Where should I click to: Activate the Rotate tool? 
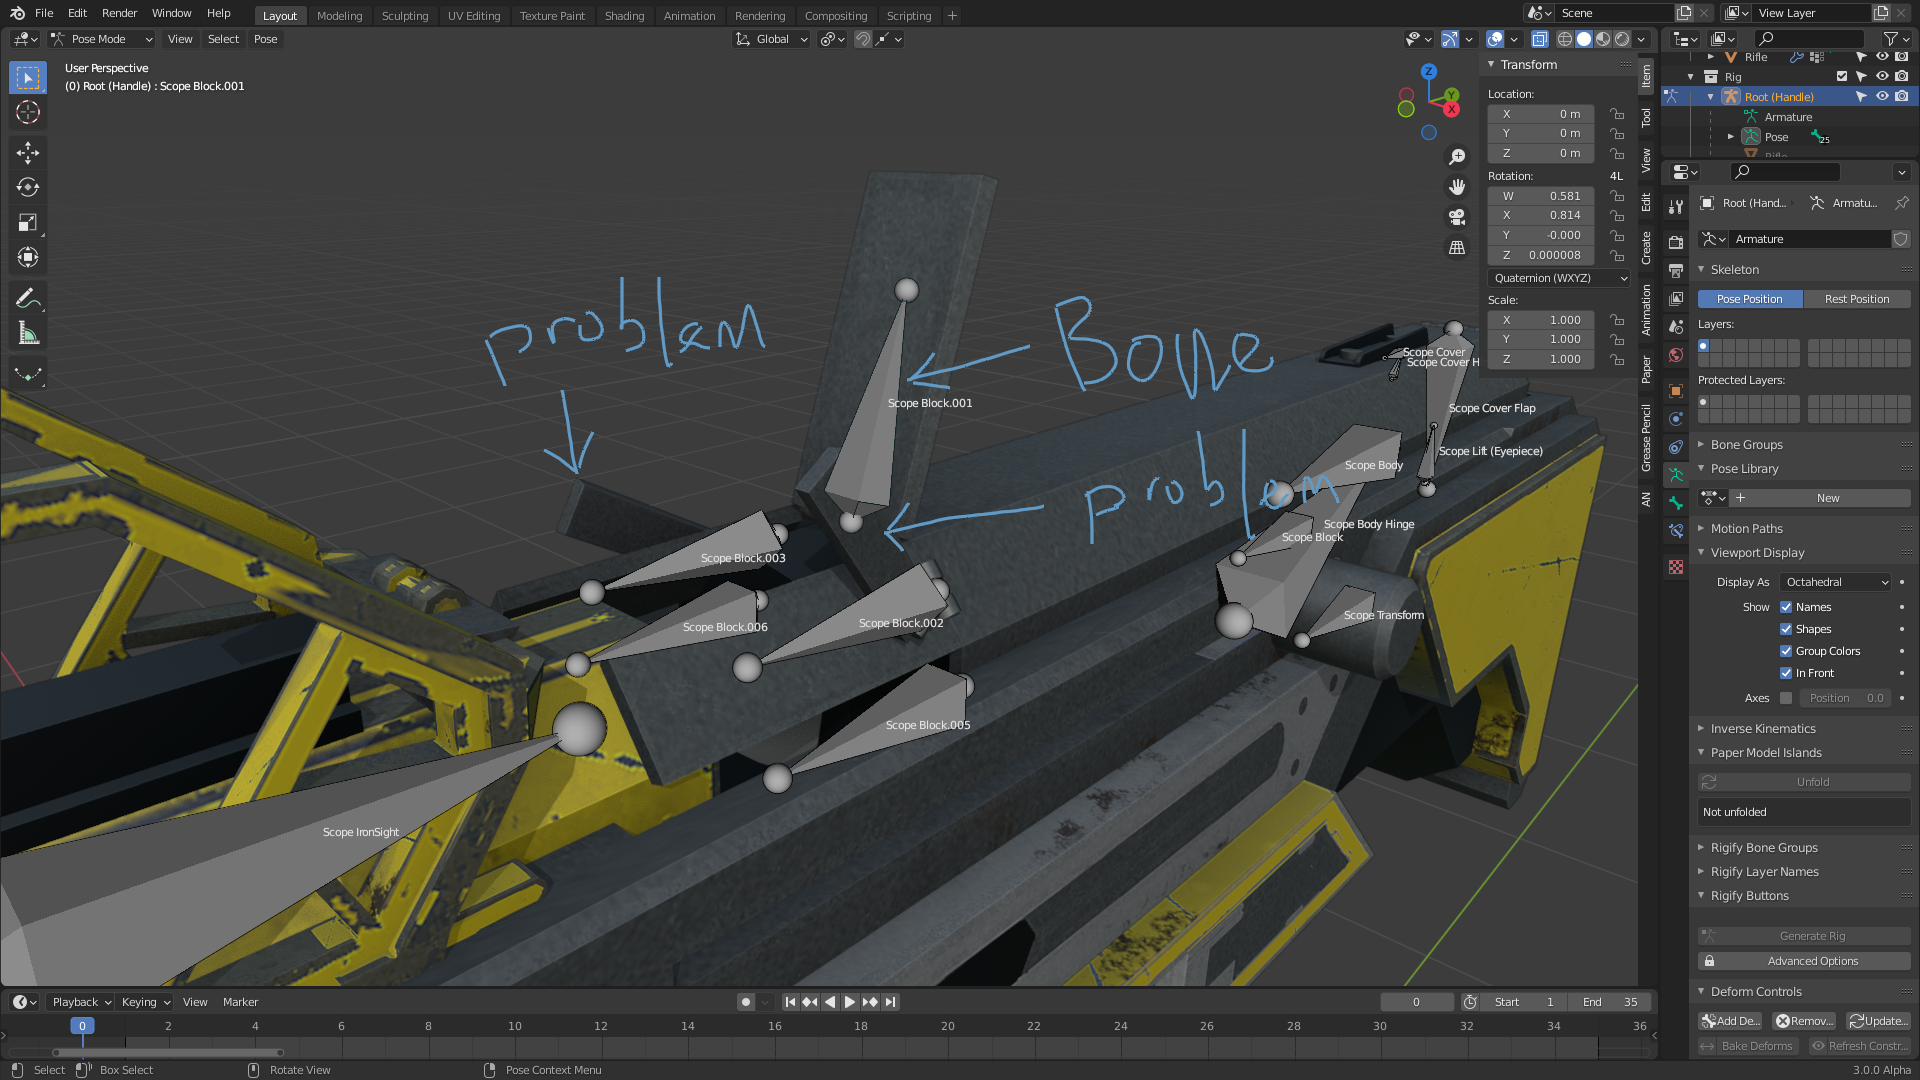[x=28, y=187]
